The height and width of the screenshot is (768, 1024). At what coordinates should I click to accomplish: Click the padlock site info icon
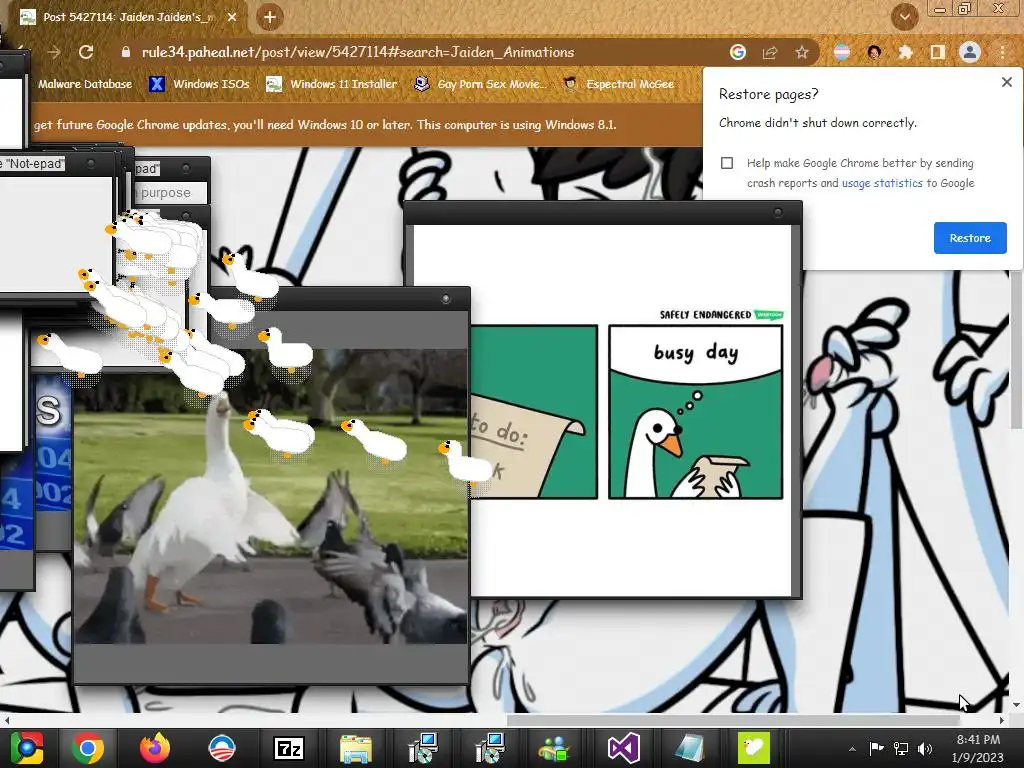(125, 52)
